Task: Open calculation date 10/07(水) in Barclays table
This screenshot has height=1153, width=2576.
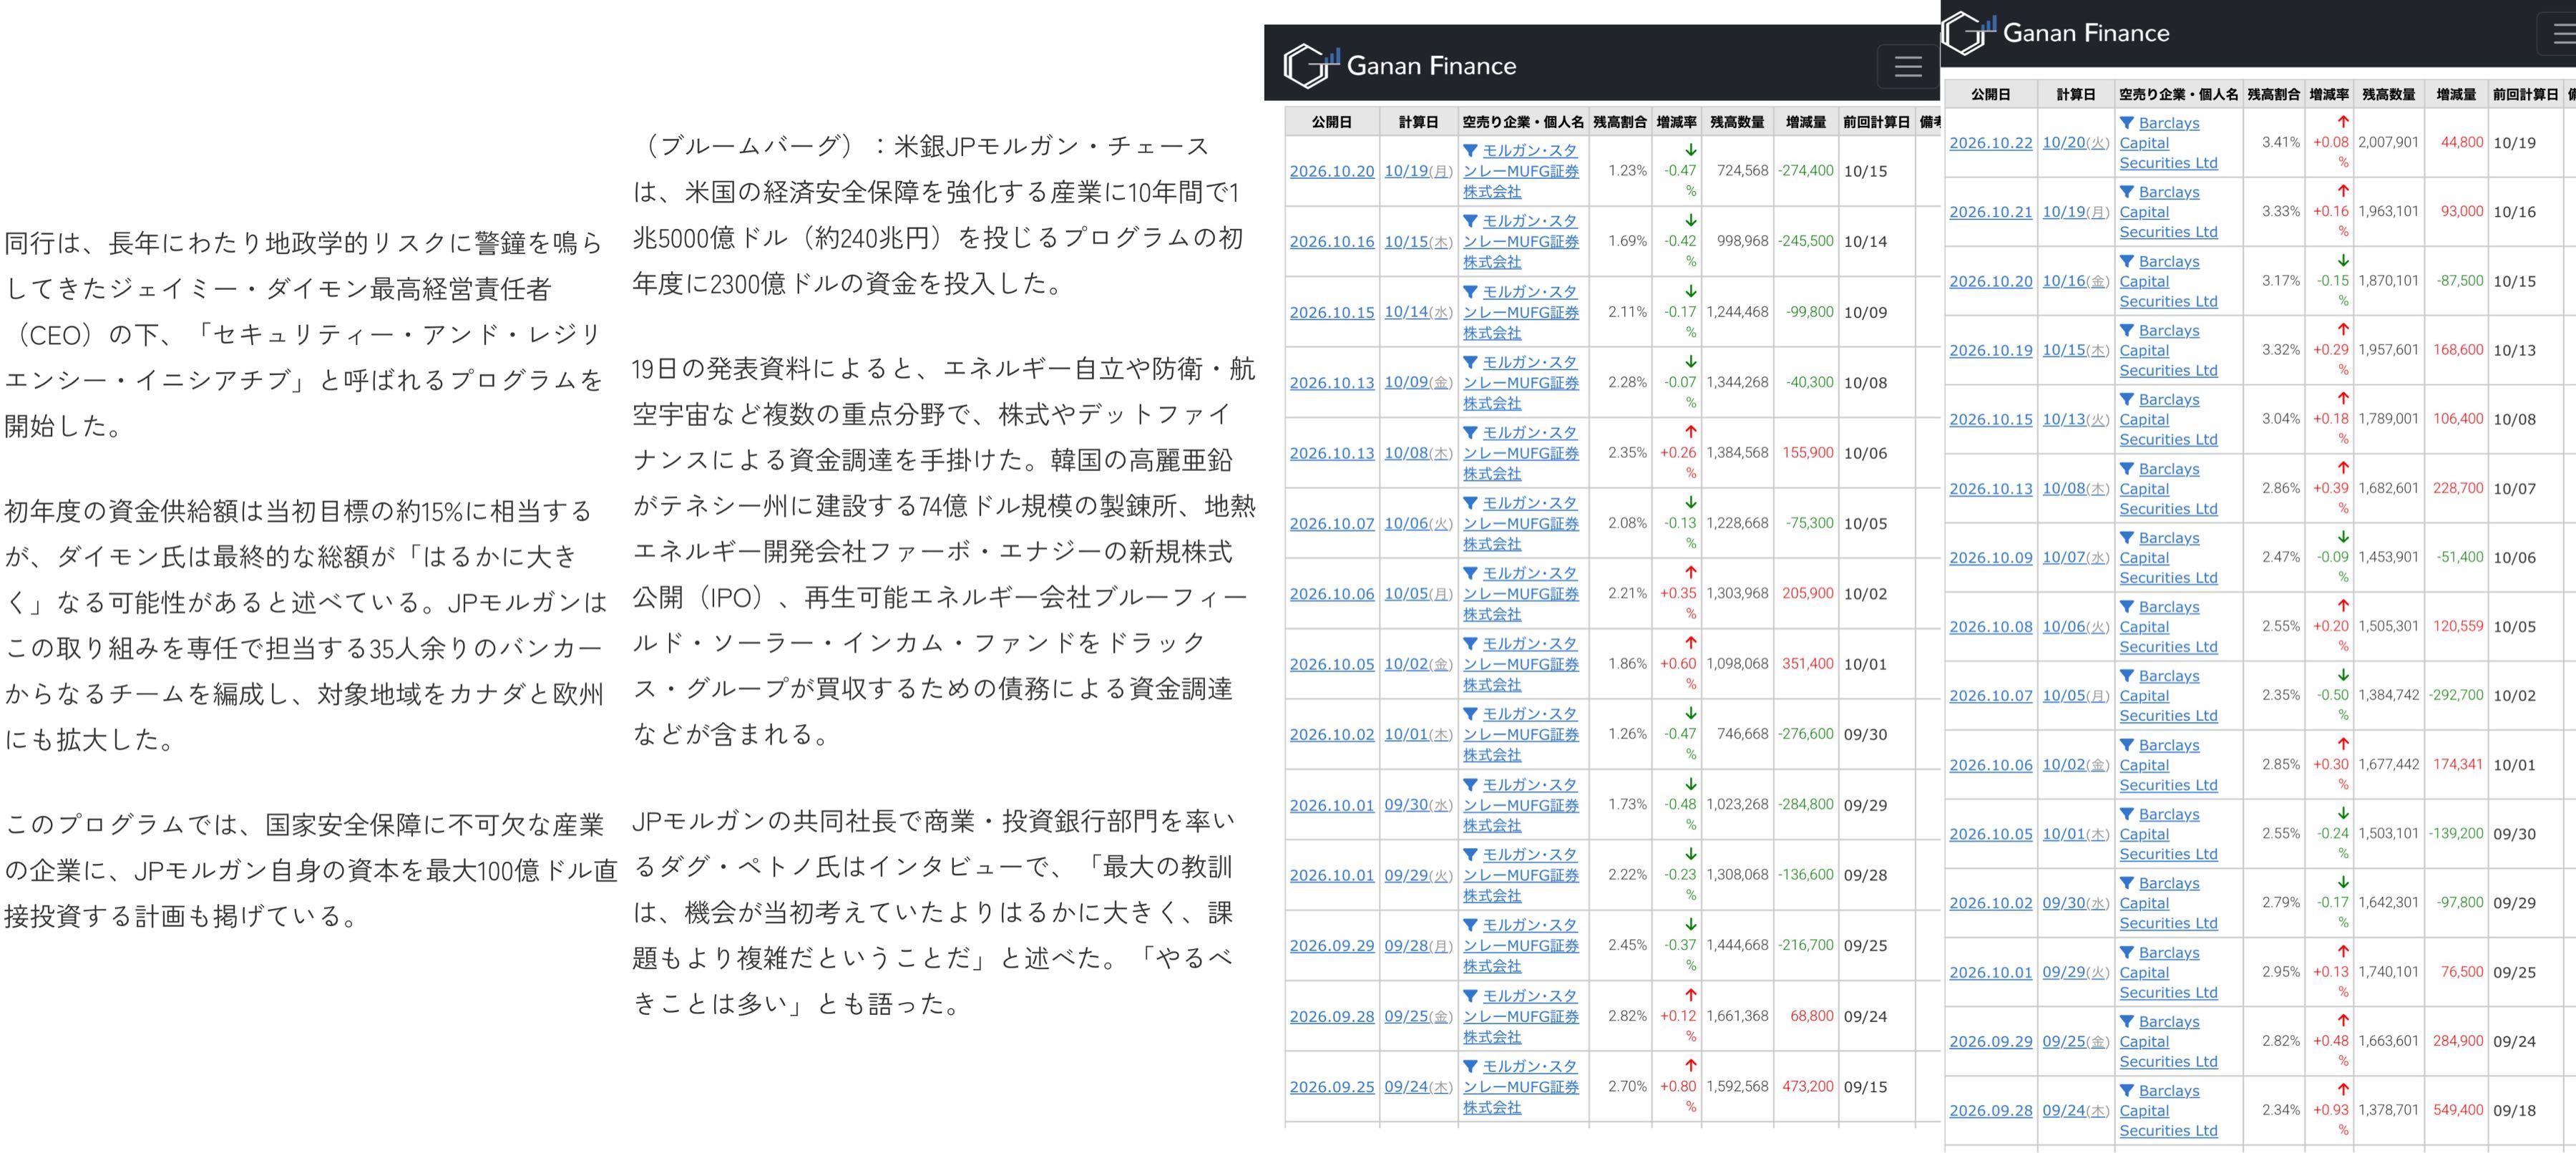Action: [x=2076, y=558]
